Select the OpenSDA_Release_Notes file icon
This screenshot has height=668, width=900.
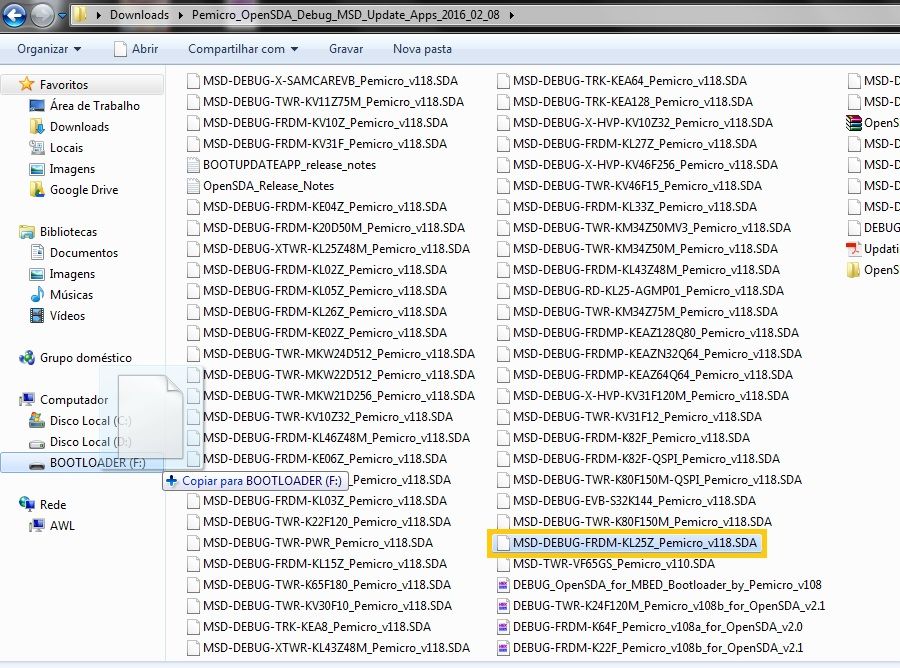193,186
